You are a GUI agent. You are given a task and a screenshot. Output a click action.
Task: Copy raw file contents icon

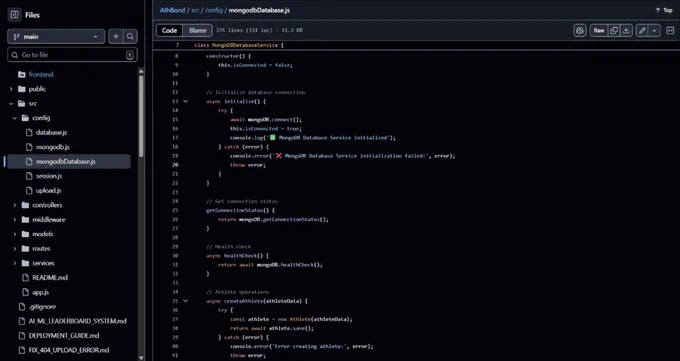614,30
